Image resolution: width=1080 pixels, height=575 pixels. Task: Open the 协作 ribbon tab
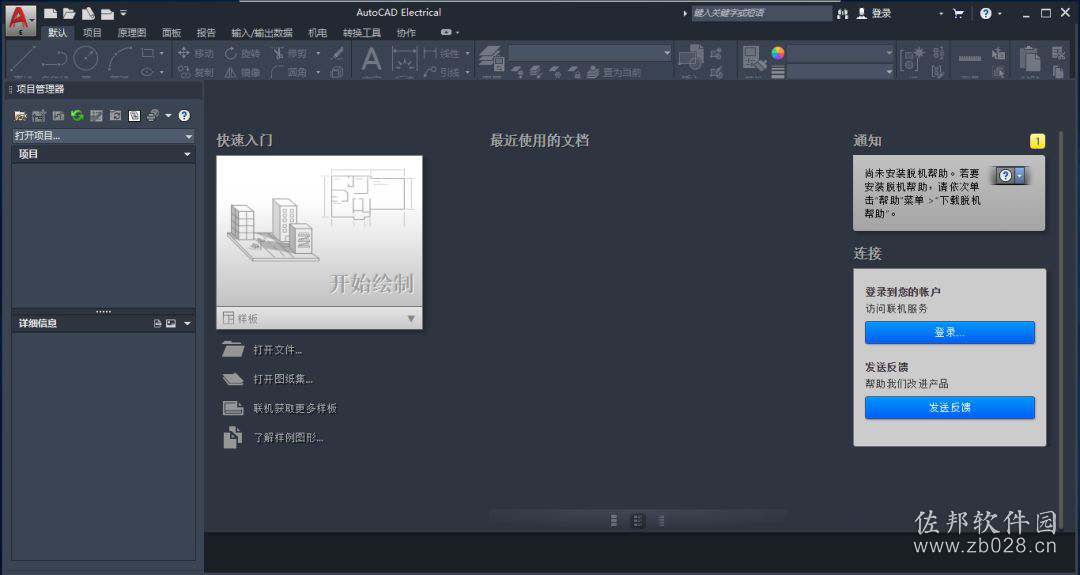click(x=406, y=32)
